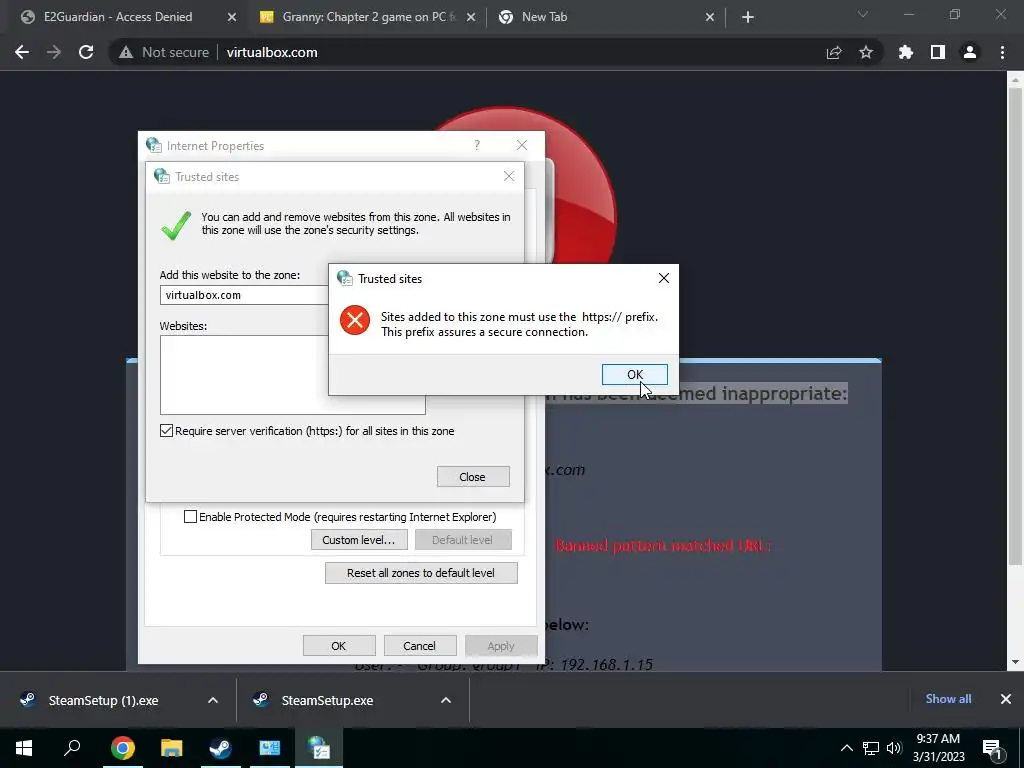Open Chrome from the taskbar

[x=123, y=748]
